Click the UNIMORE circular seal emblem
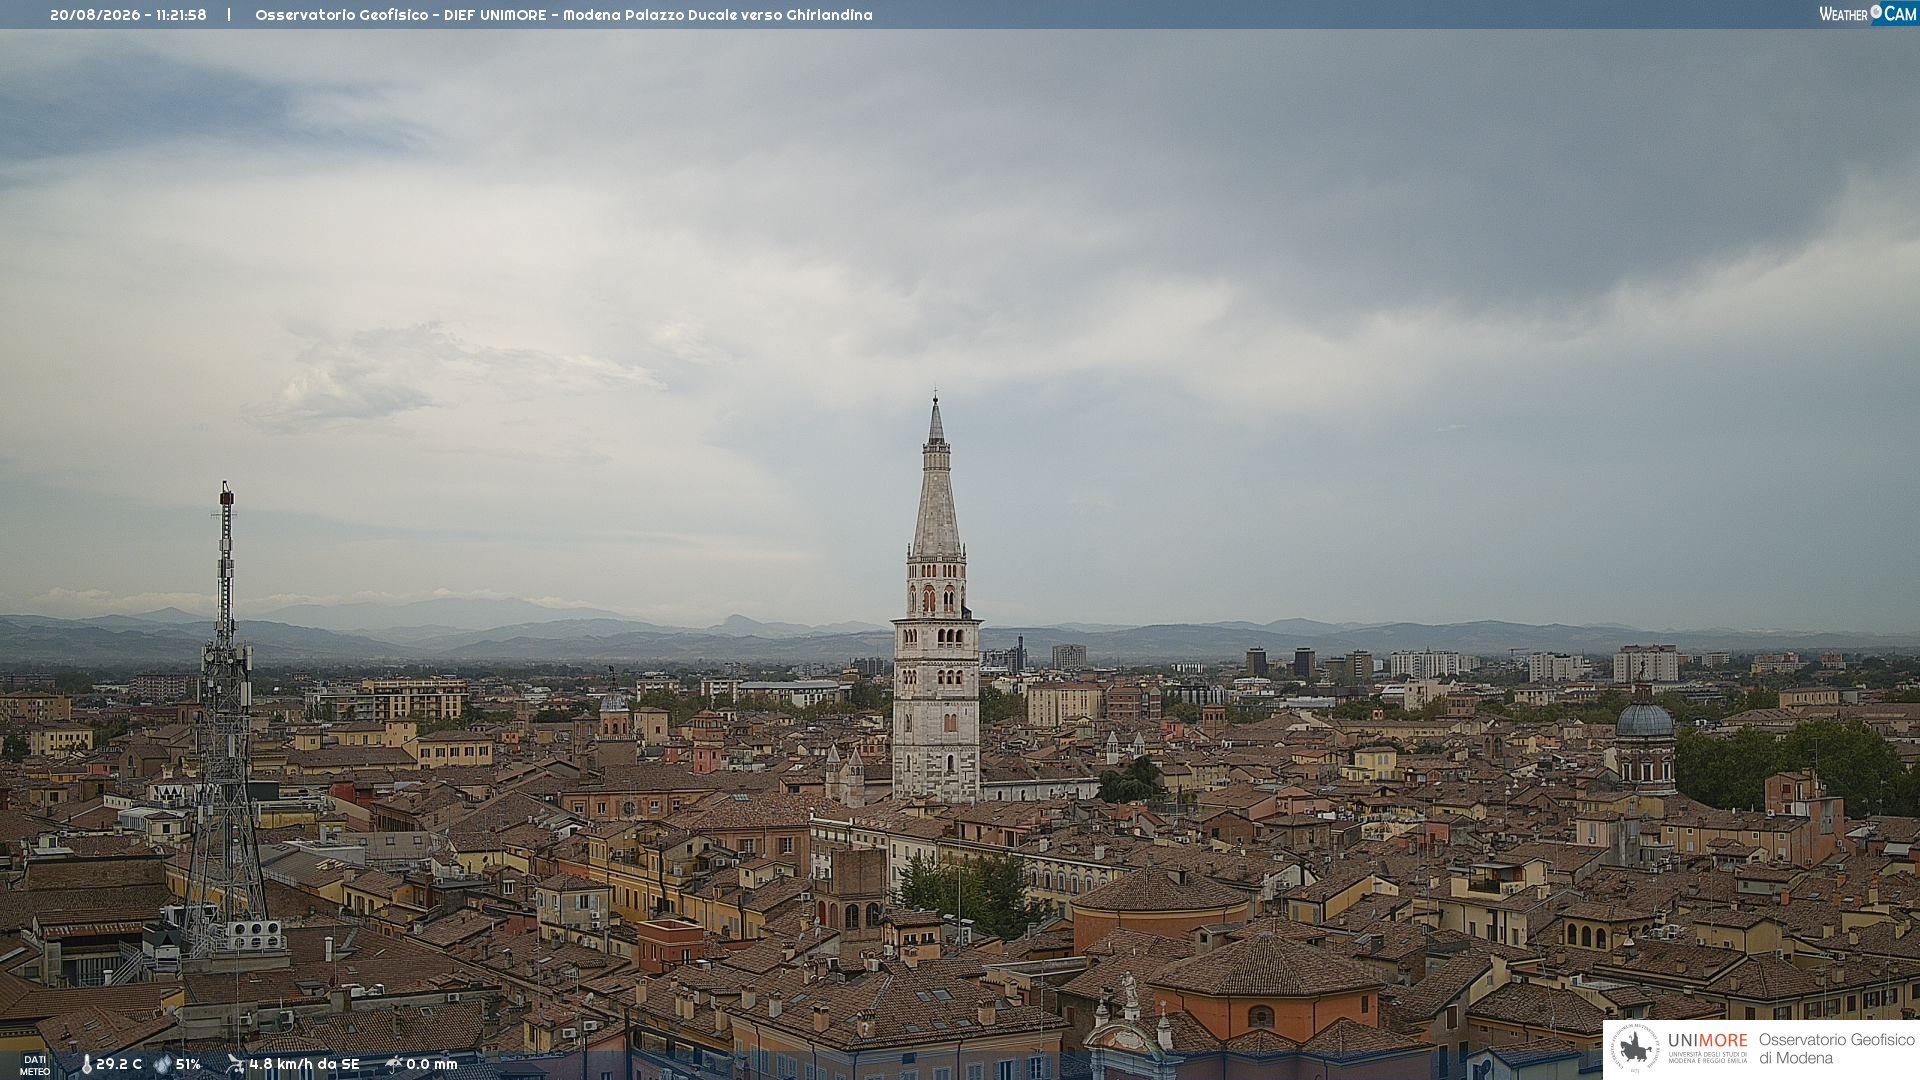Image resolution: width=1920 pixels, height=1080 pixels. point(1635,1048)
